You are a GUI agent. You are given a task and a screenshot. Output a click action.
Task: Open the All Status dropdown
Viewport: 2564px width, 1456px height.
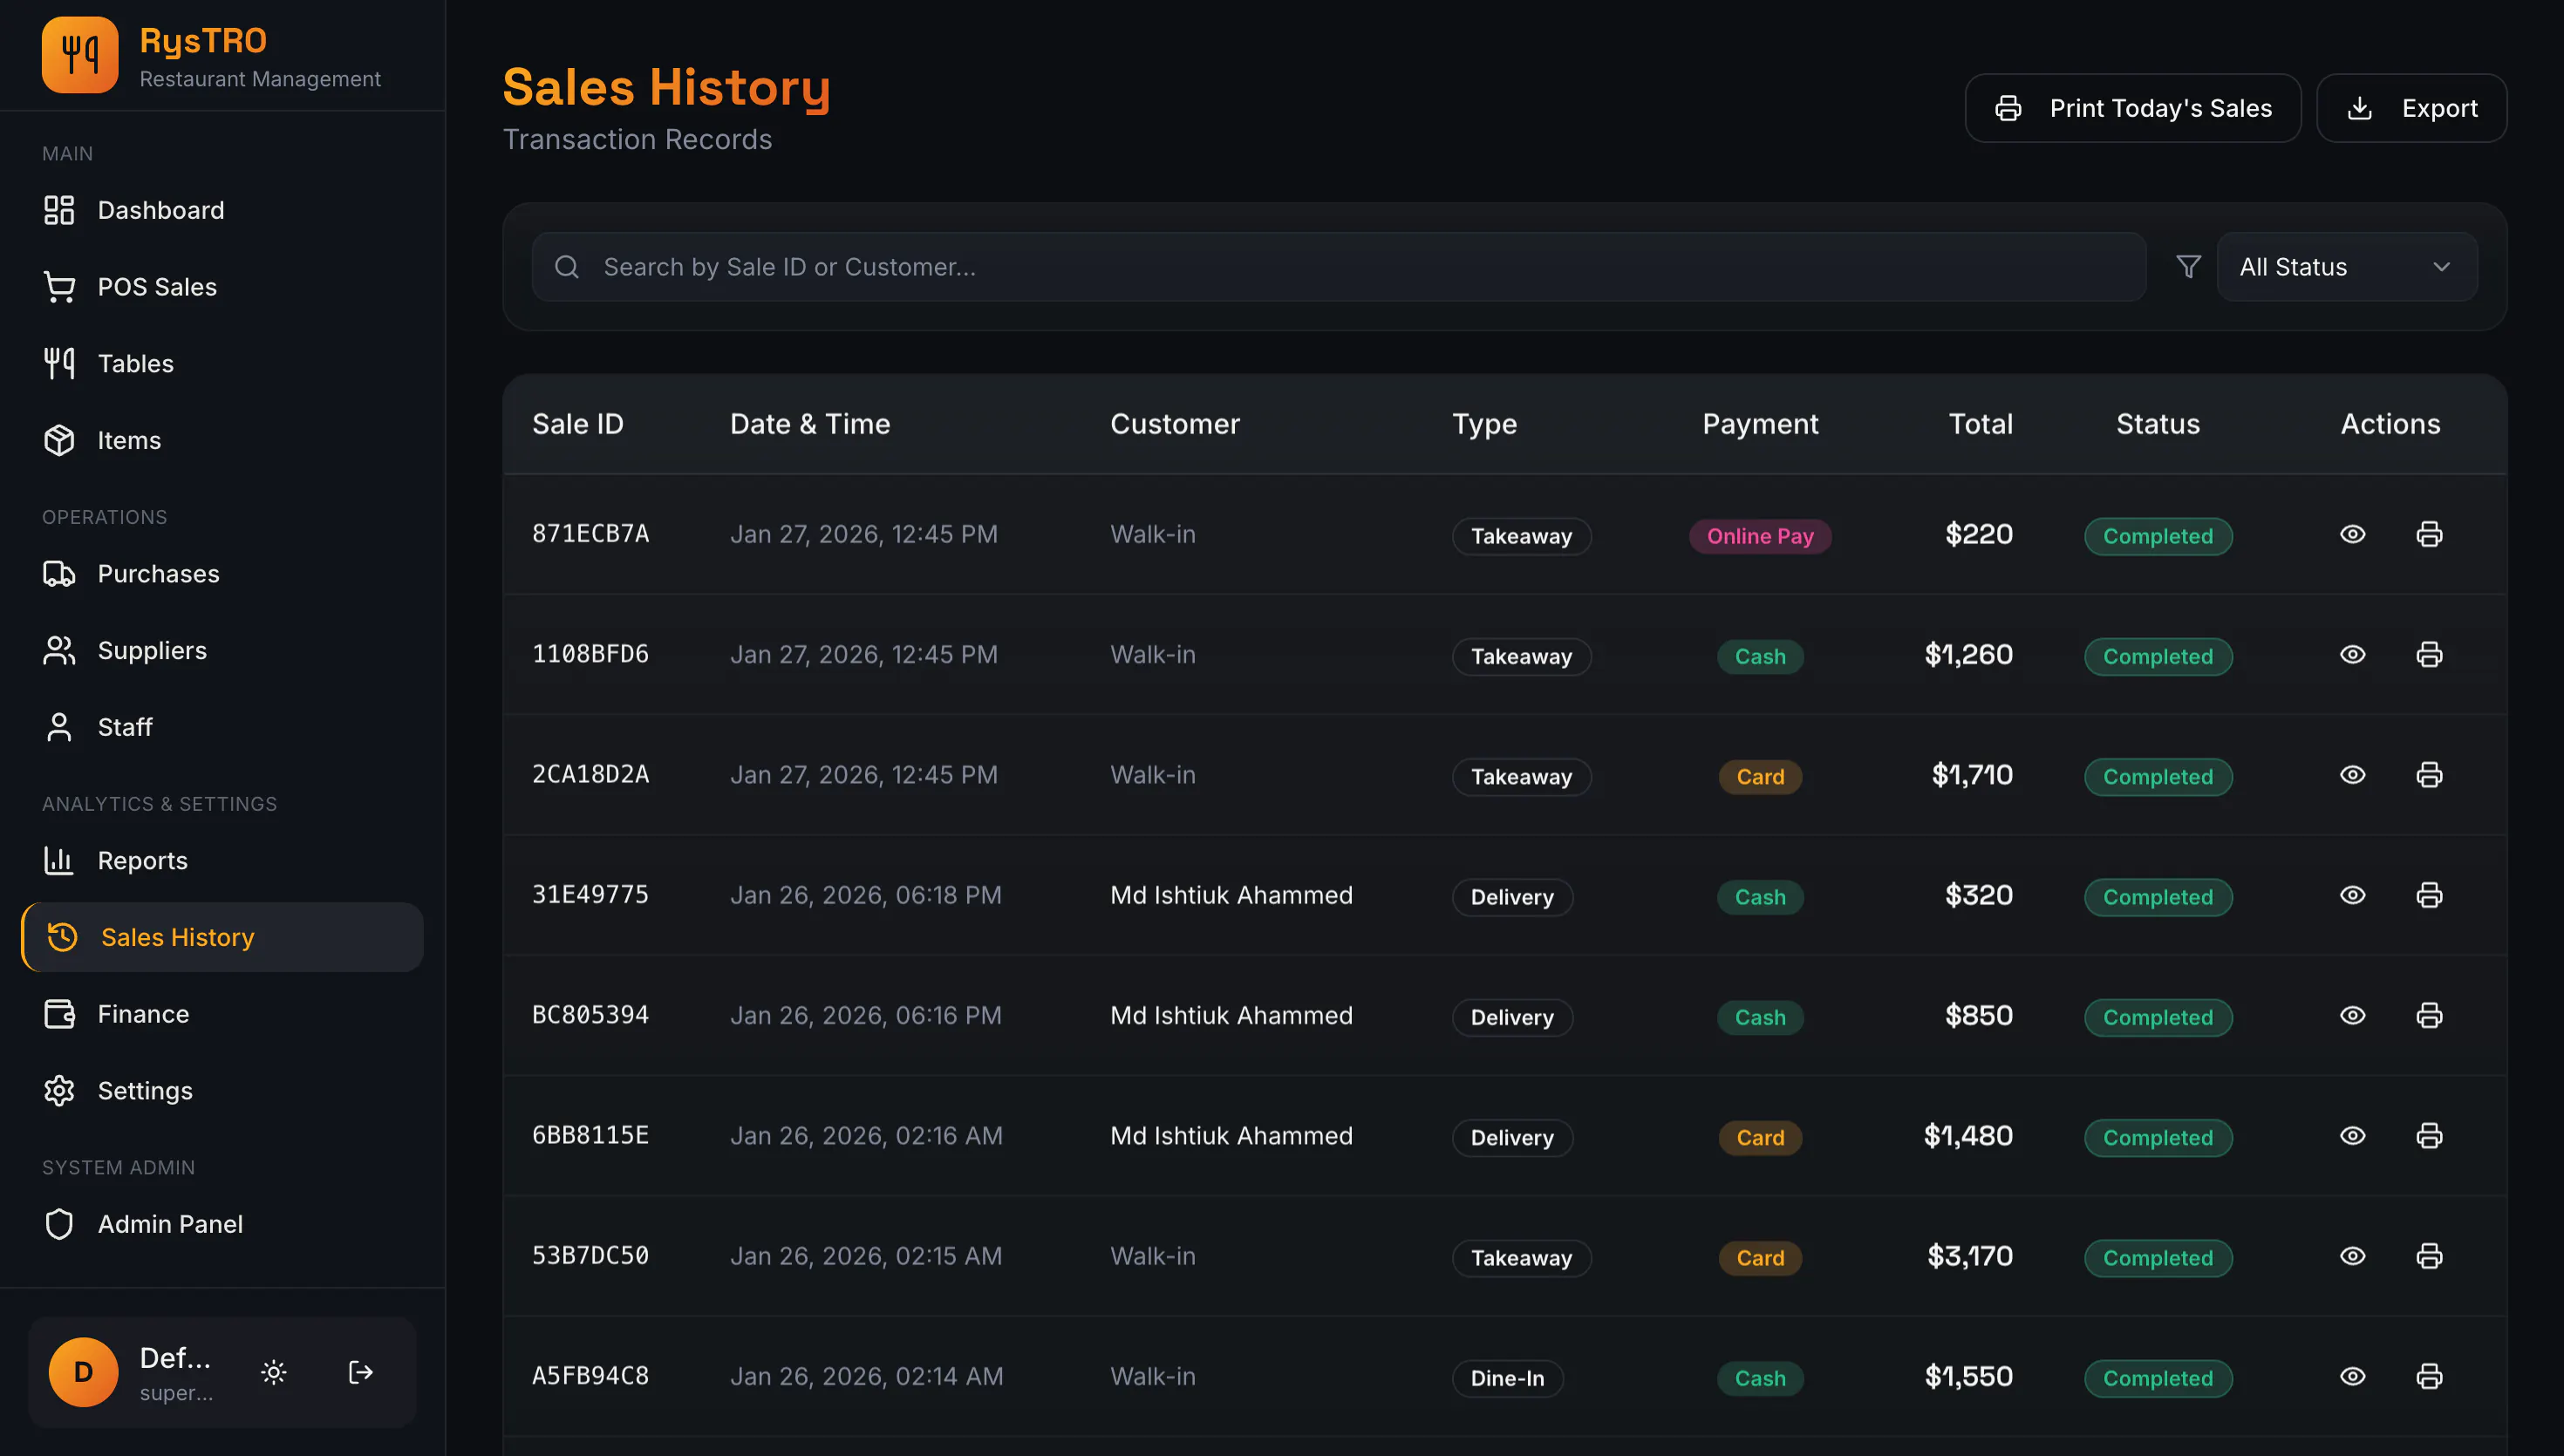(2347, 267)
